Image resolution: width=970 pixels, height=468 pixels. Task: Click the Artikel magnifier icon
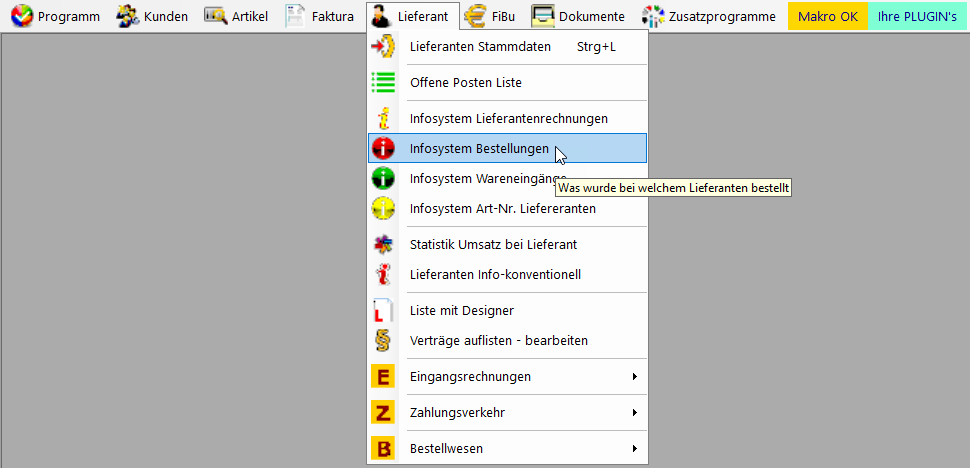point(216,17)
